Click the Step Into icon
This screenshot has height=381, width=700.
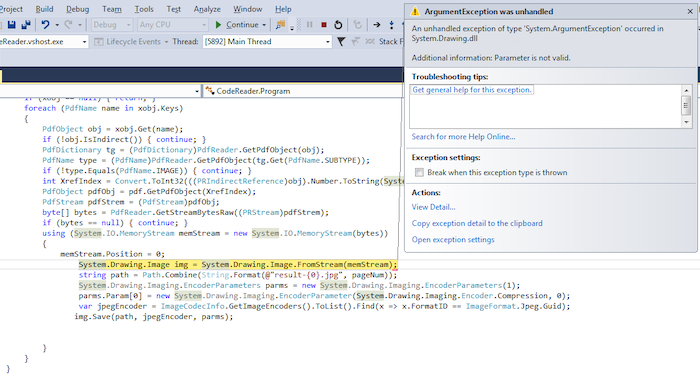[x=392, y=25]
